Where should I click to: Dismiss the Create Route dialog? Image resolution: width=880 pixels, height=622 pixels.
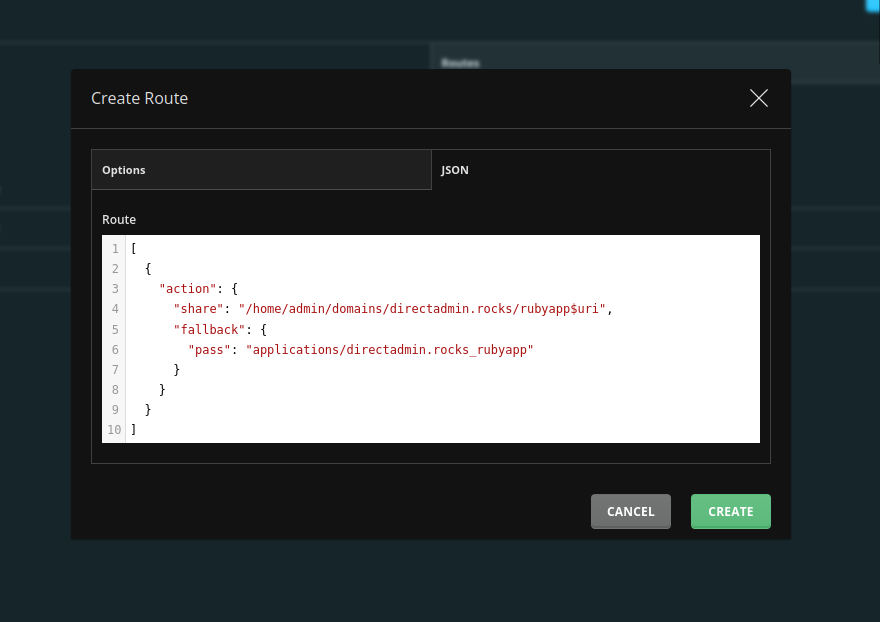tap(758, 98)
